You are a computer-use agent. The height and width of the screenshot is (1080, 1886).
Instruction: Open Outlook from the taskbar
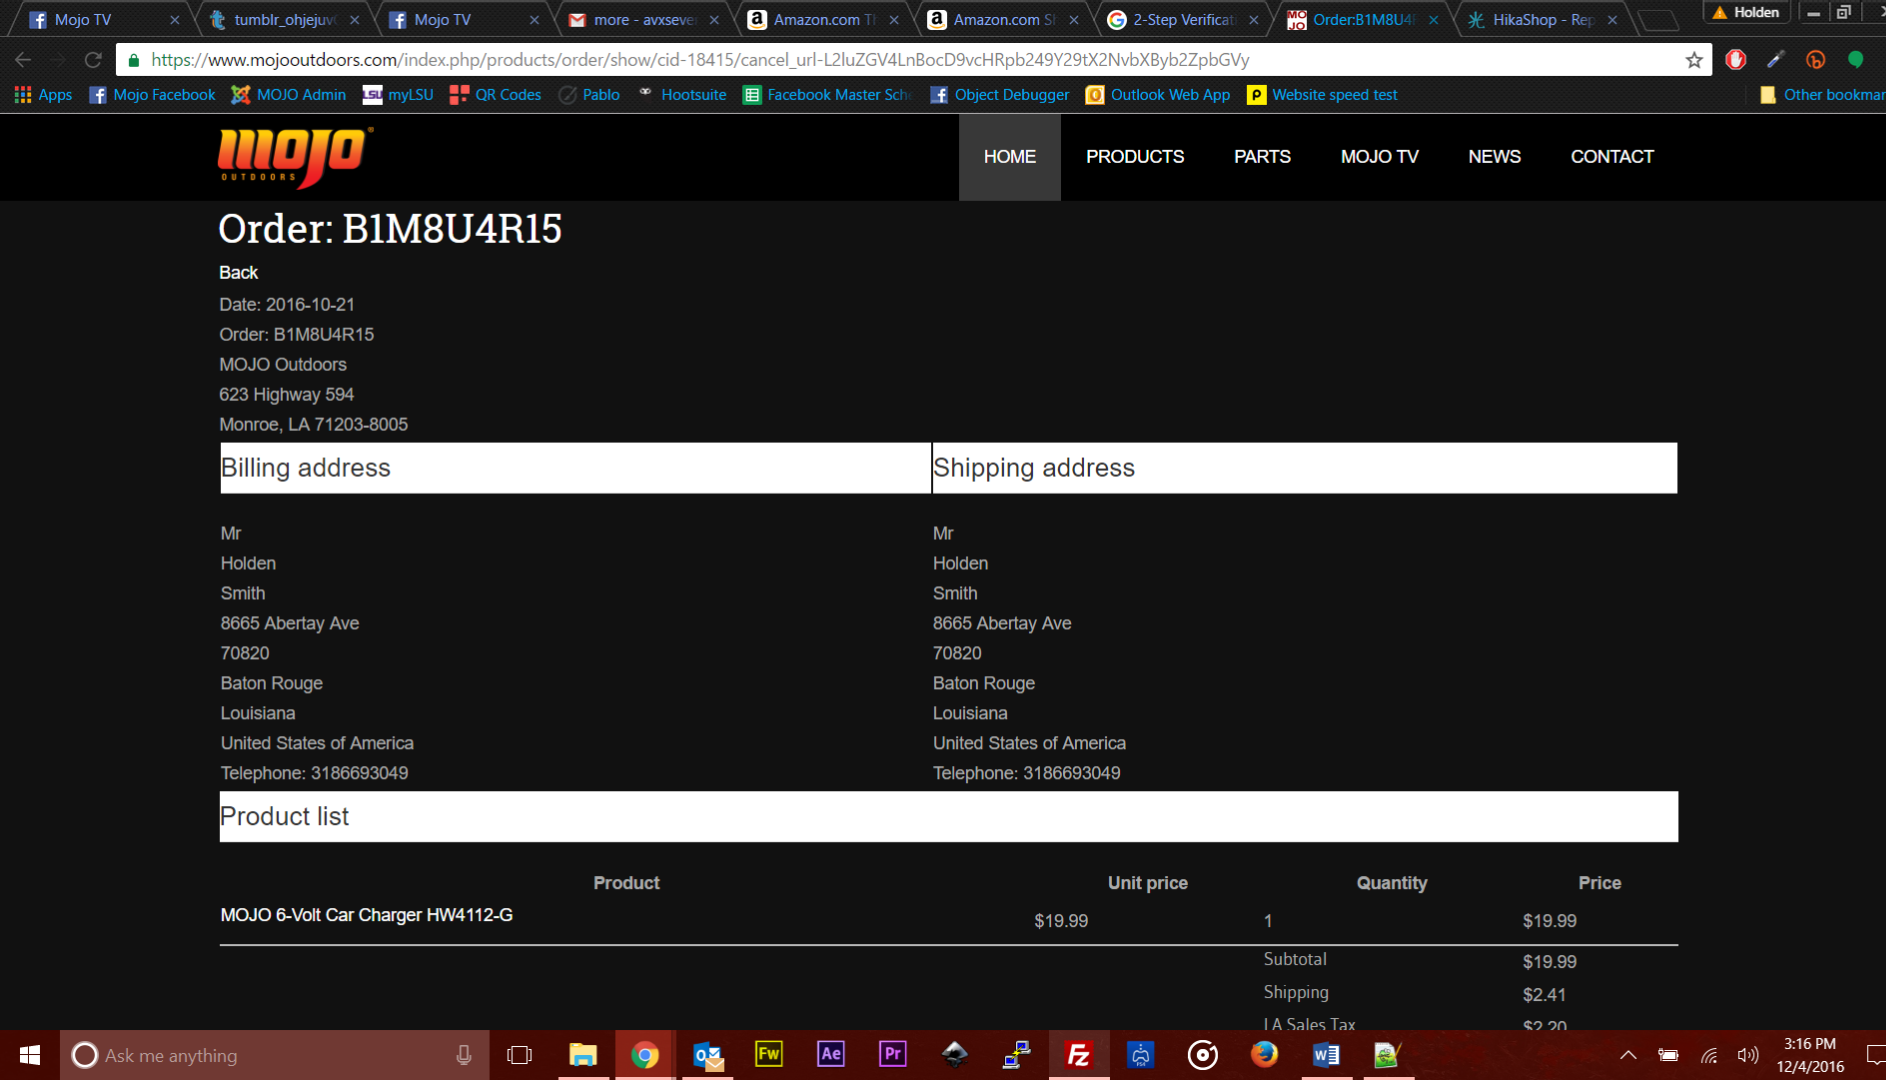707,1055
